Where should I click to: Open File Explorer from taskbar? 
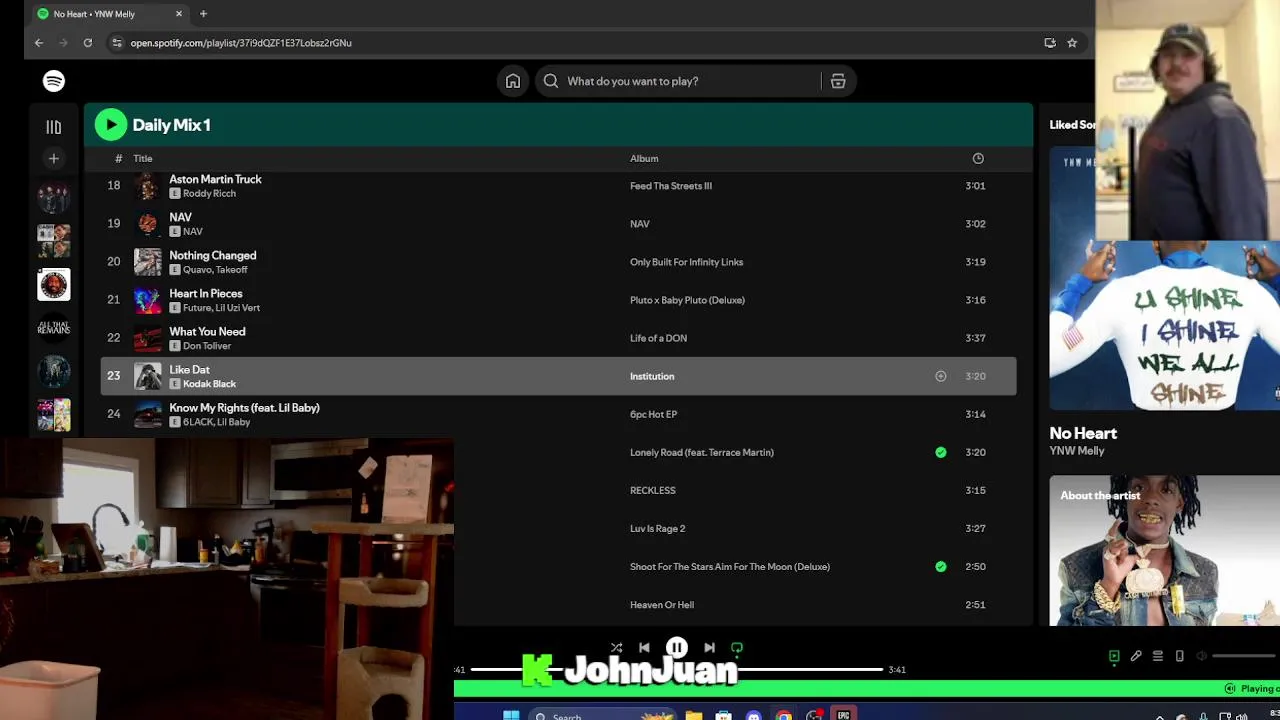(693, 715)
